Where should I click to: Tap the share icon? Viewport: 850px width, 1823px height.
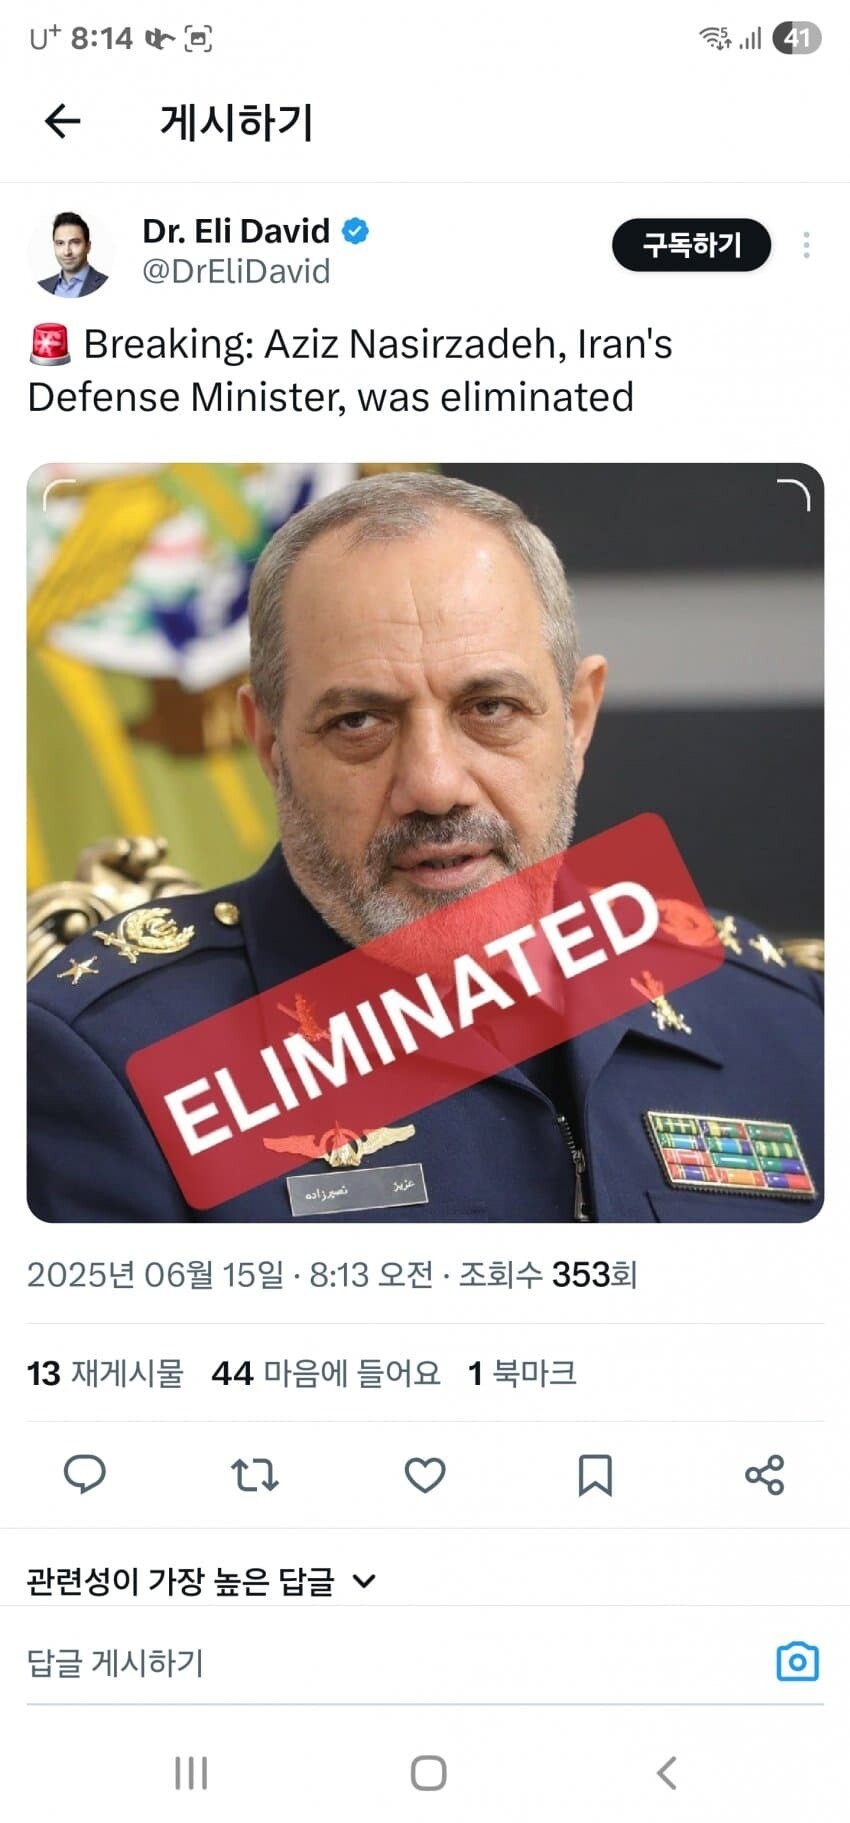tap(765, 1475)
